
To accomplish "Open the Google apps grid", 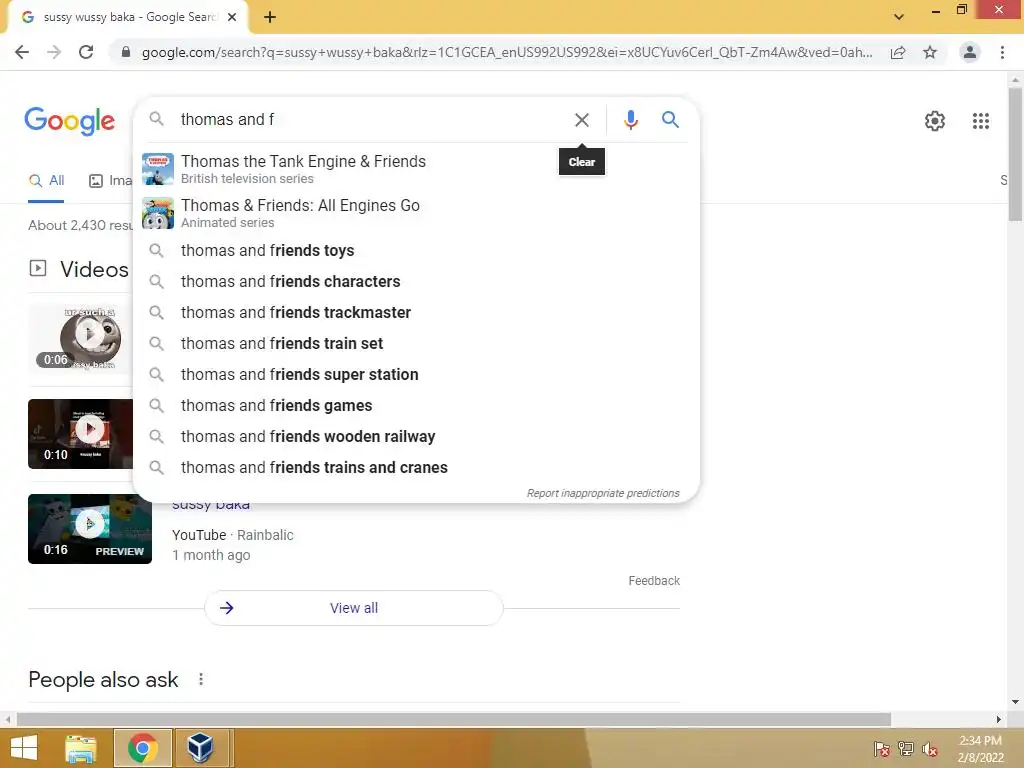I will (x=980, y=121).
